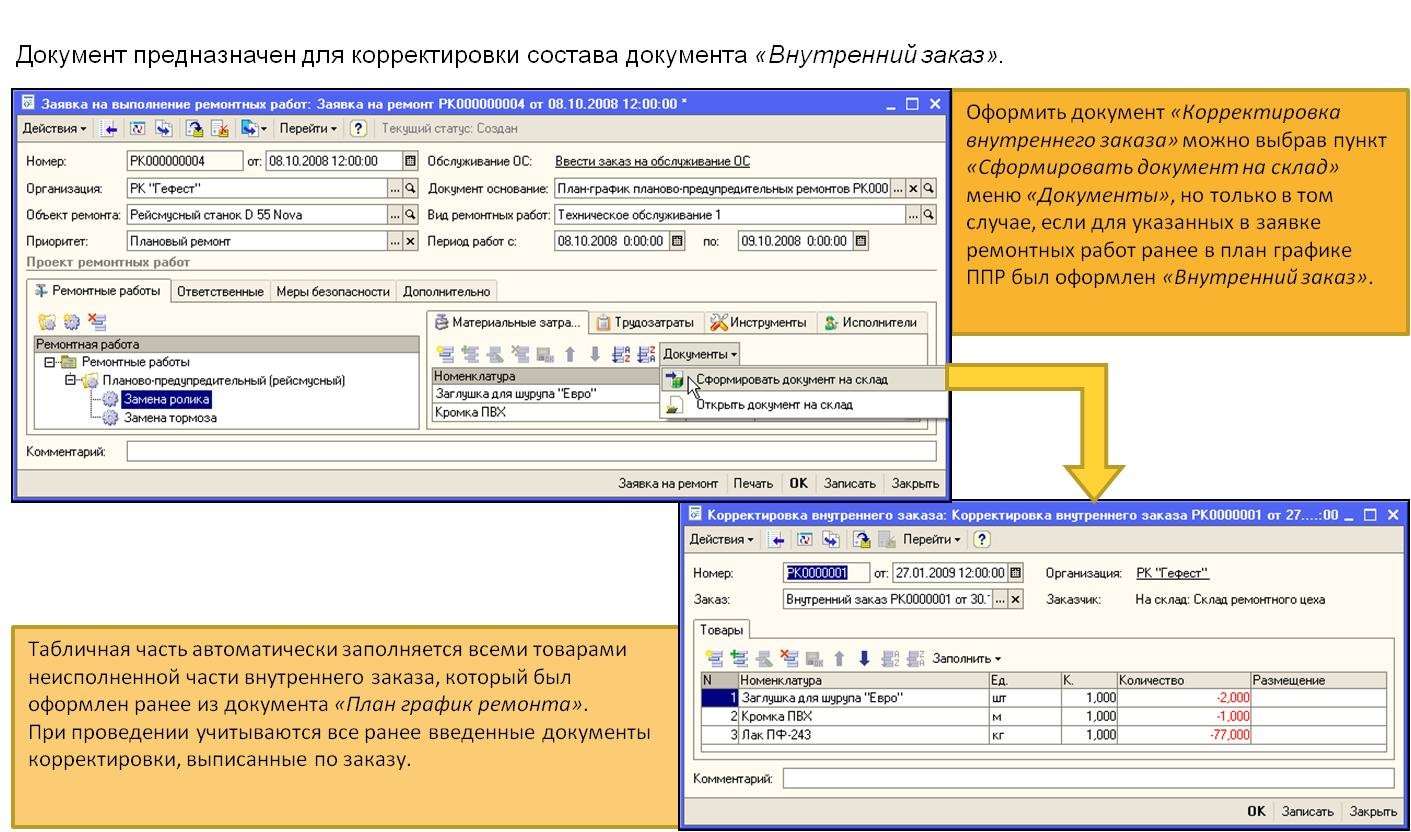Viewport: 1411px width, 832px height.
Task: Choose Открыть документ на склад menu item
Action: click(x=803, y=404)
